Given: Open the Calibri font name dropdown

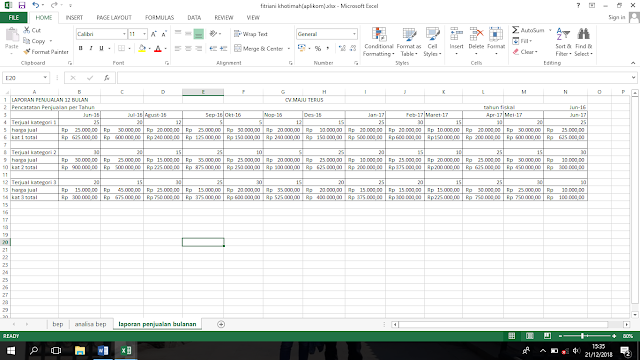Looking at the screenshot, I should [x=124, y=34].
